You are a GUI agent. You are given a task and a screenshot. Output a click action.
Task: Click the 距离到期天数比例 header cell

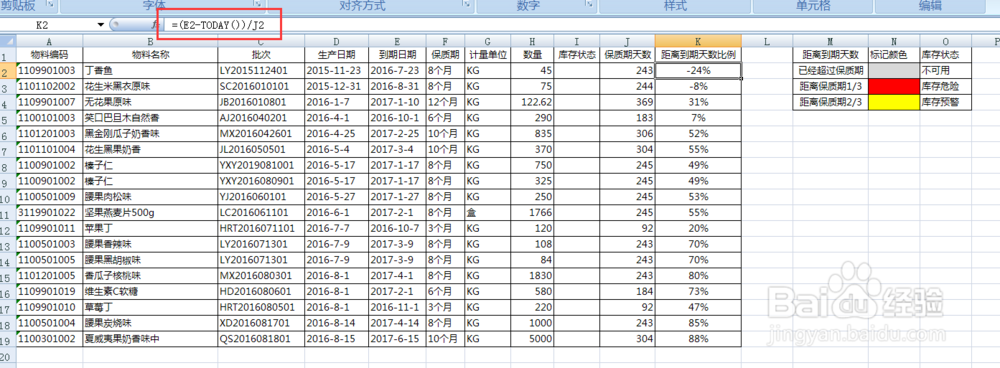(698, 54)
